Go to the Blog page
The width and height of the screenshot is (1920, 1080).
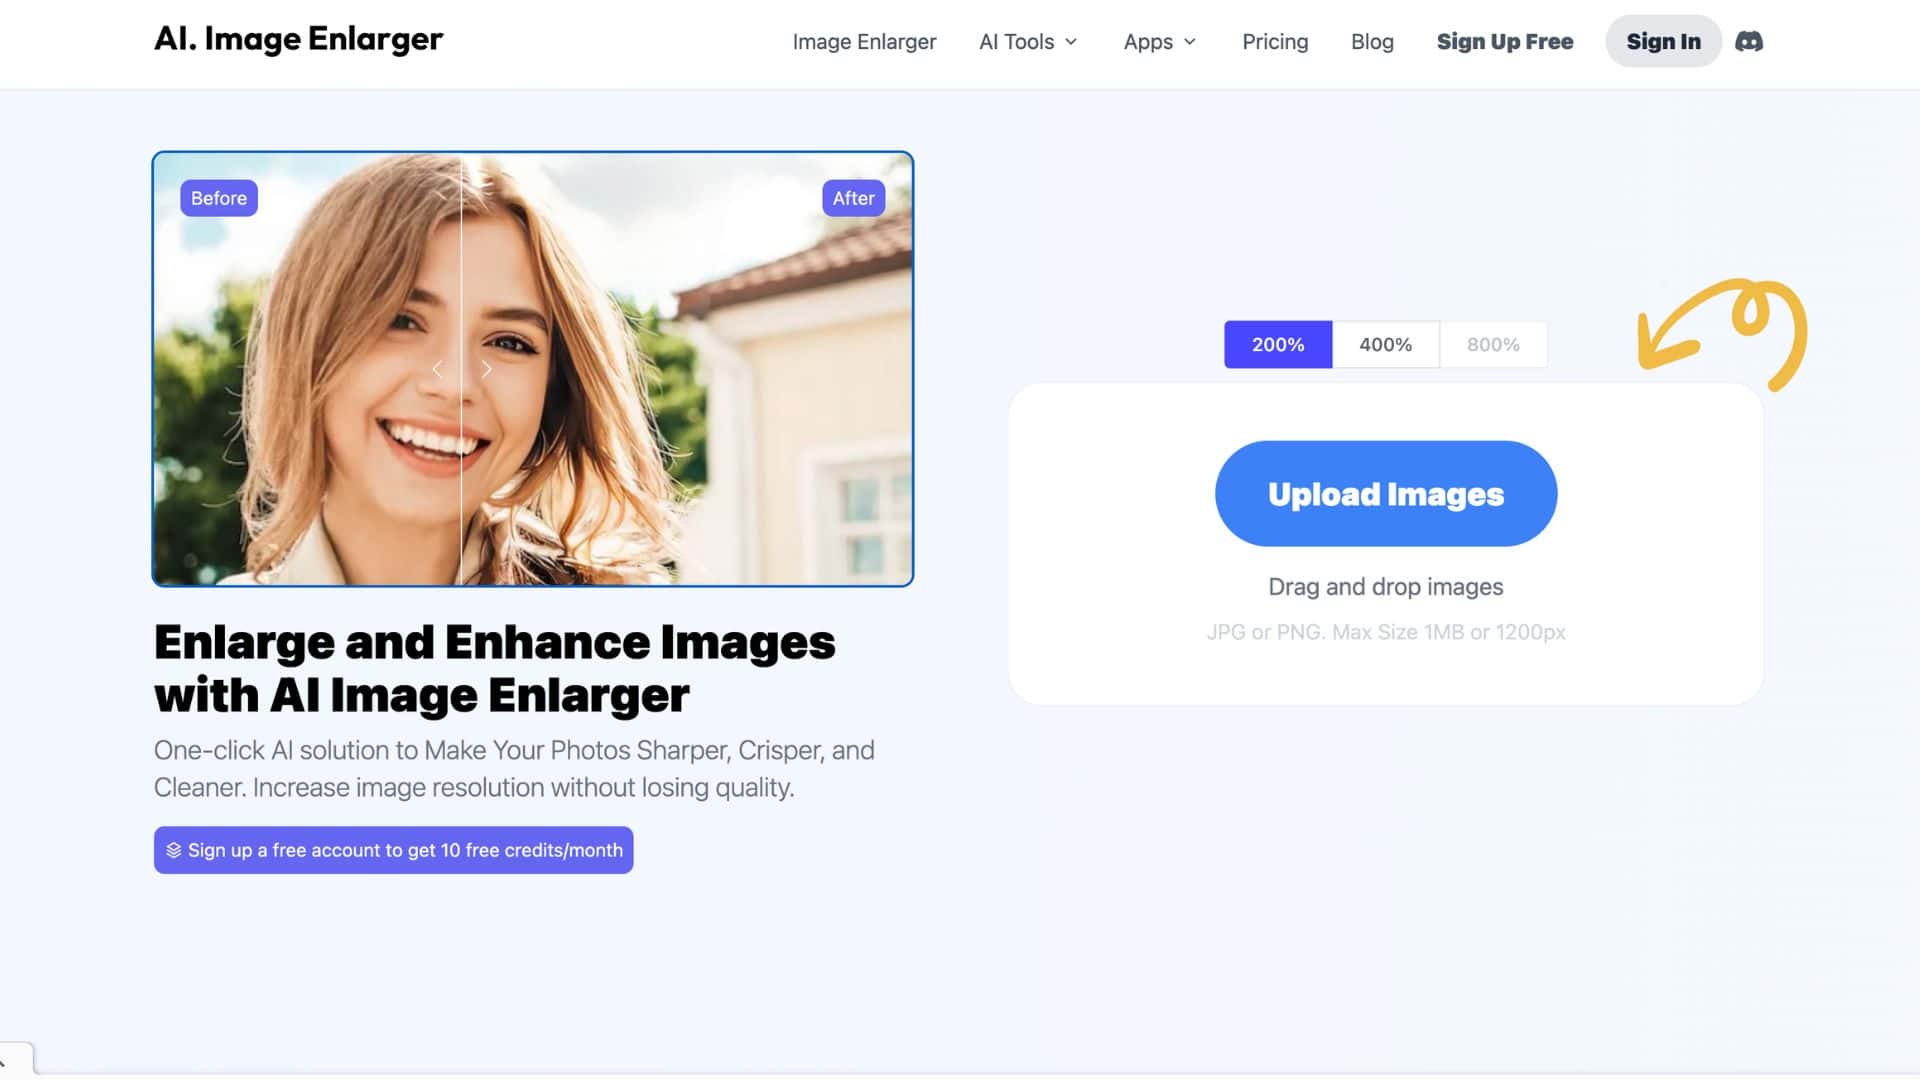pos(1371,42)
